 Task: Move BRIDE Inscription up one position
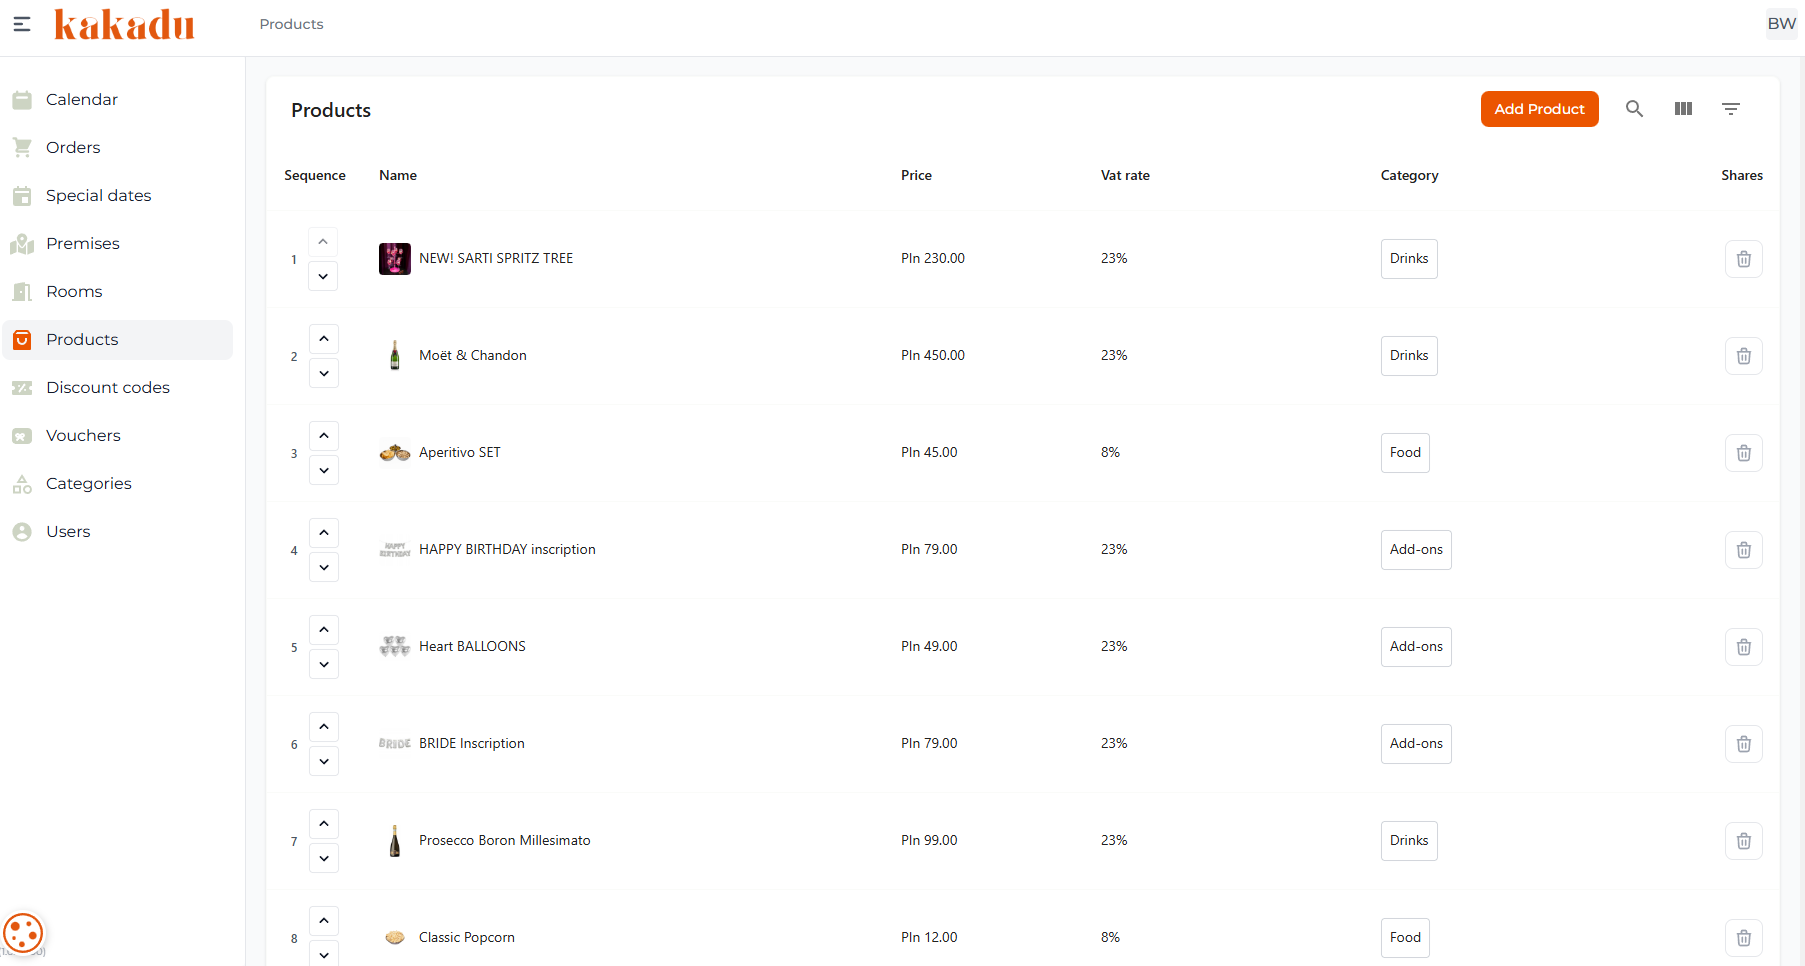(x=324, y=727)
